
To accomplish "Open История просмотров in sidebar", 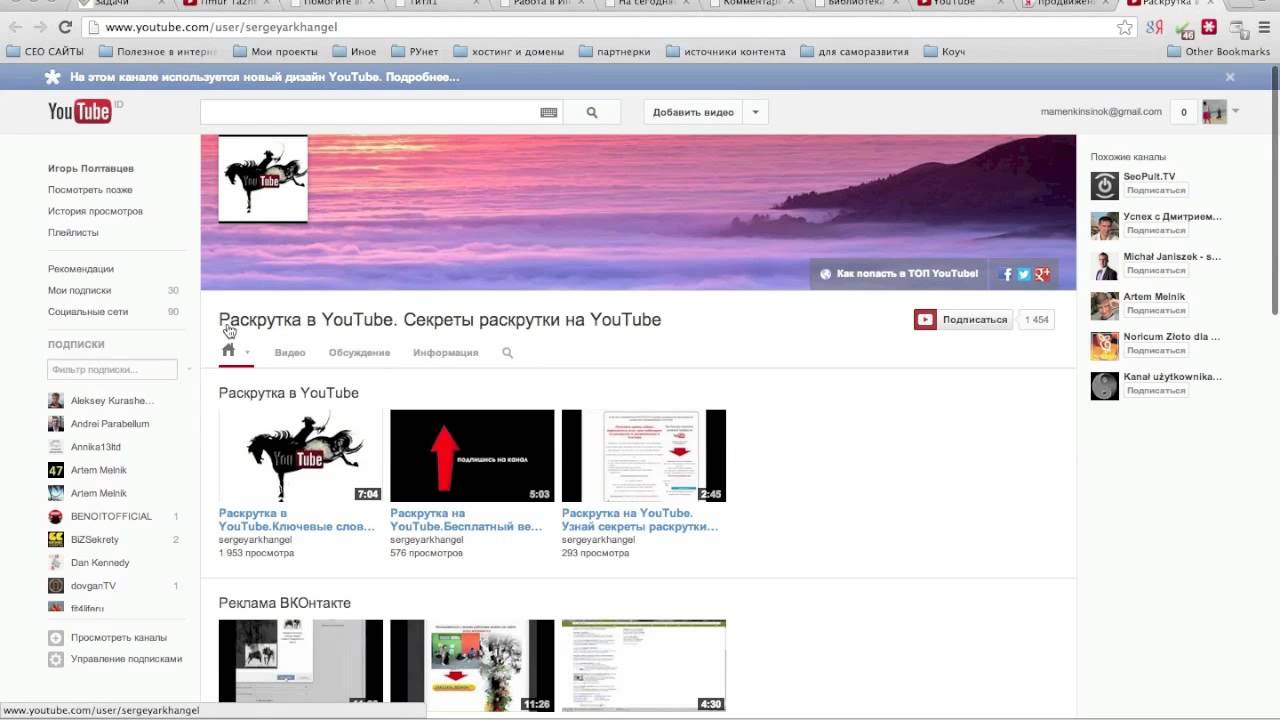I will pos(95,212).
